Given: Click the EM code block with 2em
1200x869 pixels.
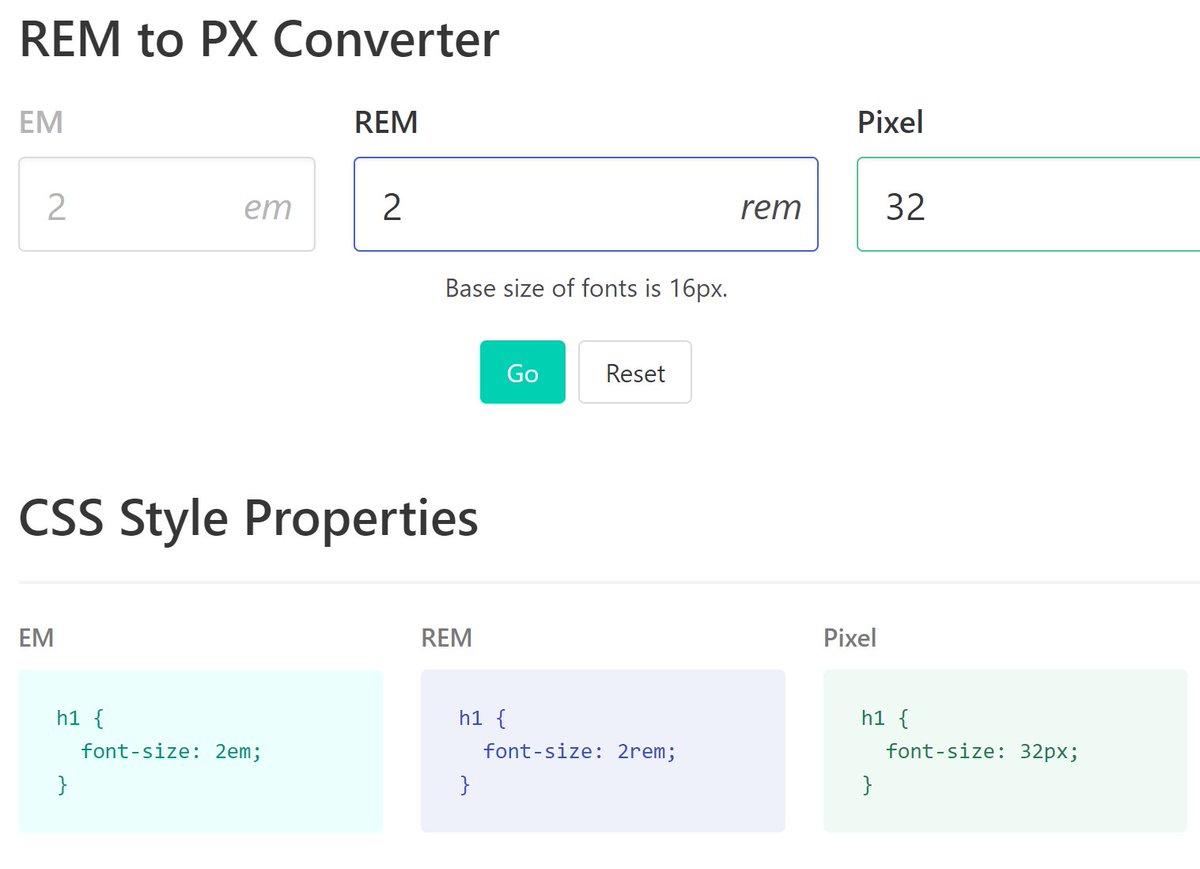Looking at the screenshot, I should [200, 751].
